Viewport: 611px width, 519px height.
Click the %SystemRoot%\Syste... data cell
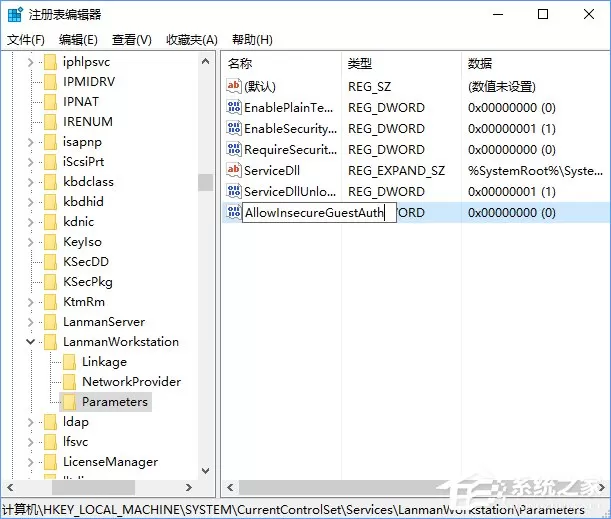535,170
